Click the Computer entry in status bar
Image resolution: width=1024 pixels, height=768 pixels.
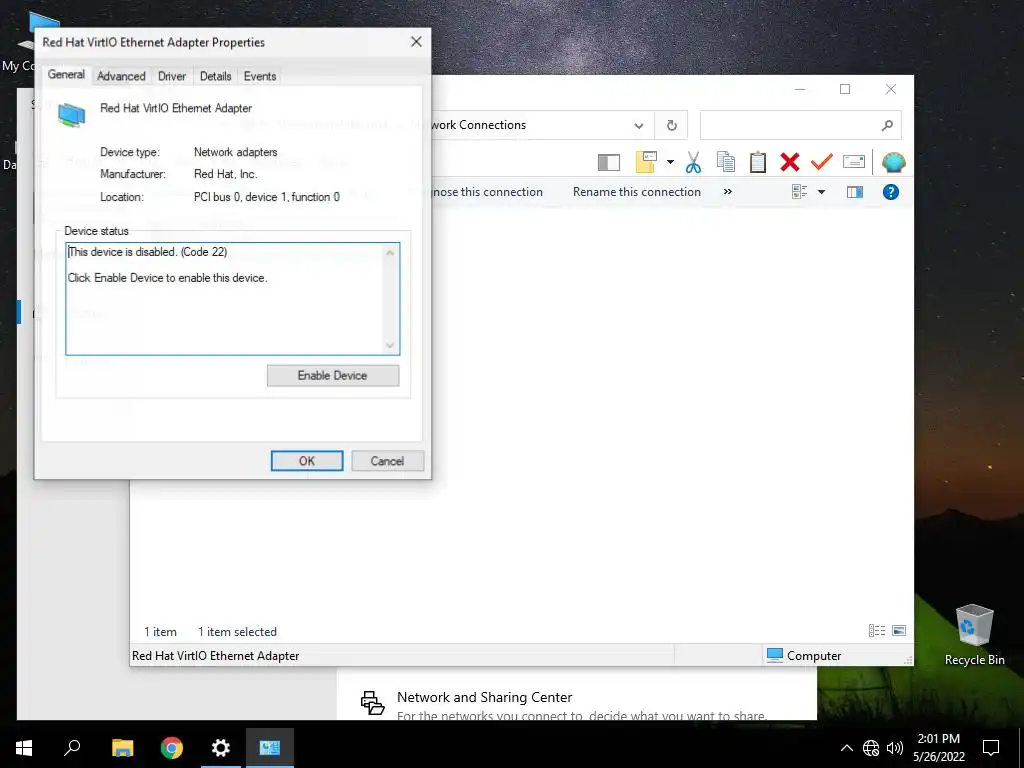click(x=804, y=656)
